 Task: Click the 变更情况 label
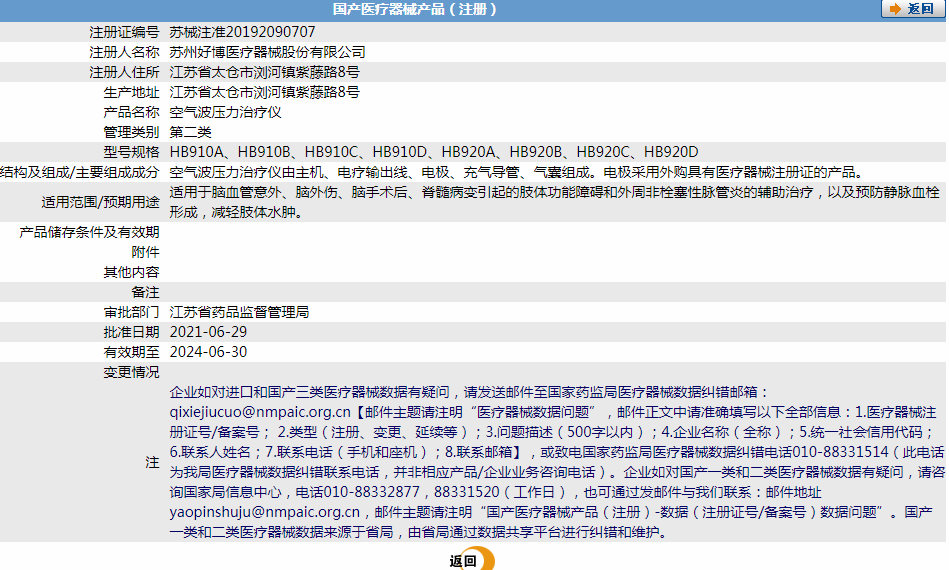tap(131, 372)
